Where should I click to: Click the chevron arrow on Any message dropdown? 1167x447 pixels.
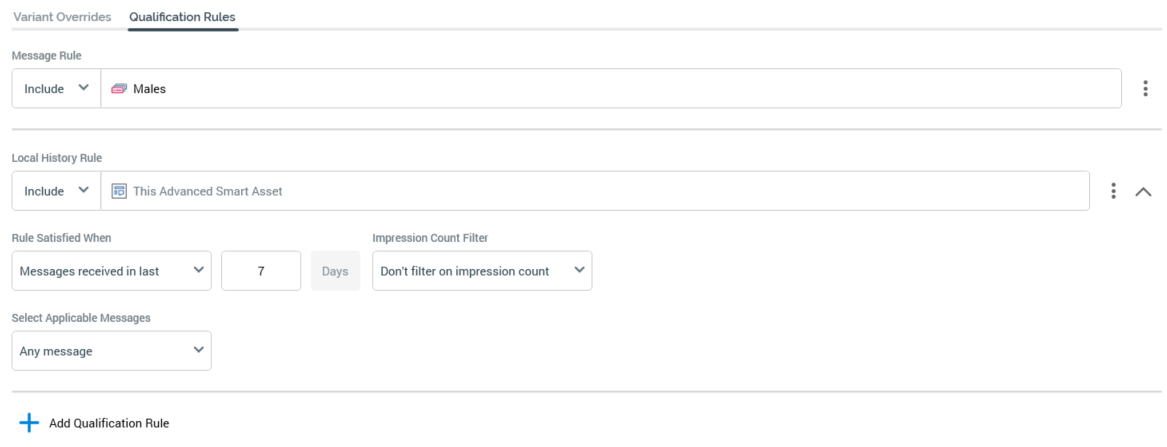coord(198,350)
